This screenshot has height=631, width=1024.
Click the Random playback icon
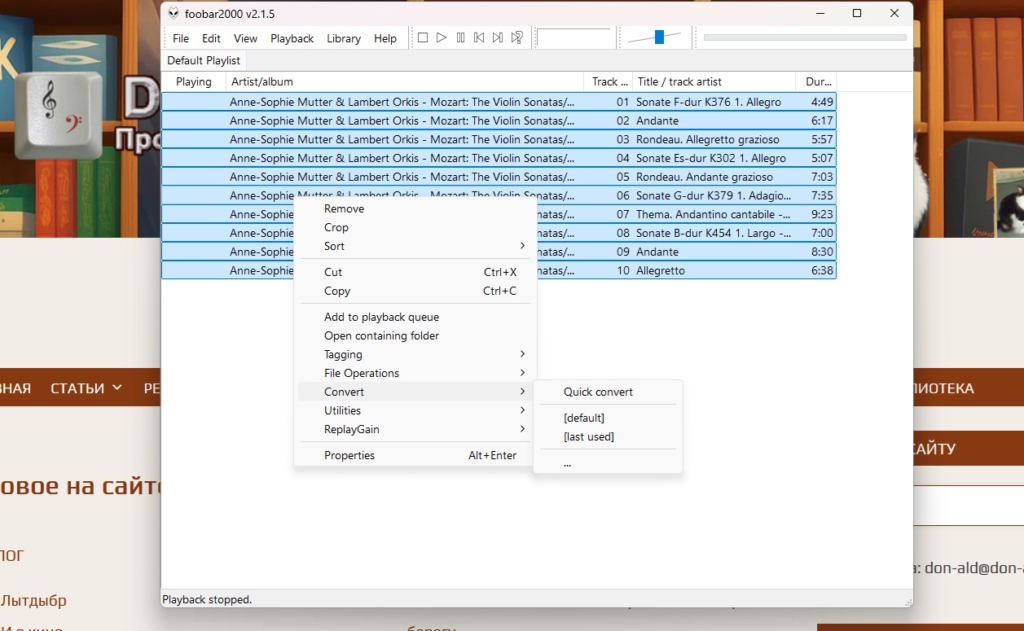coord(517,38)
